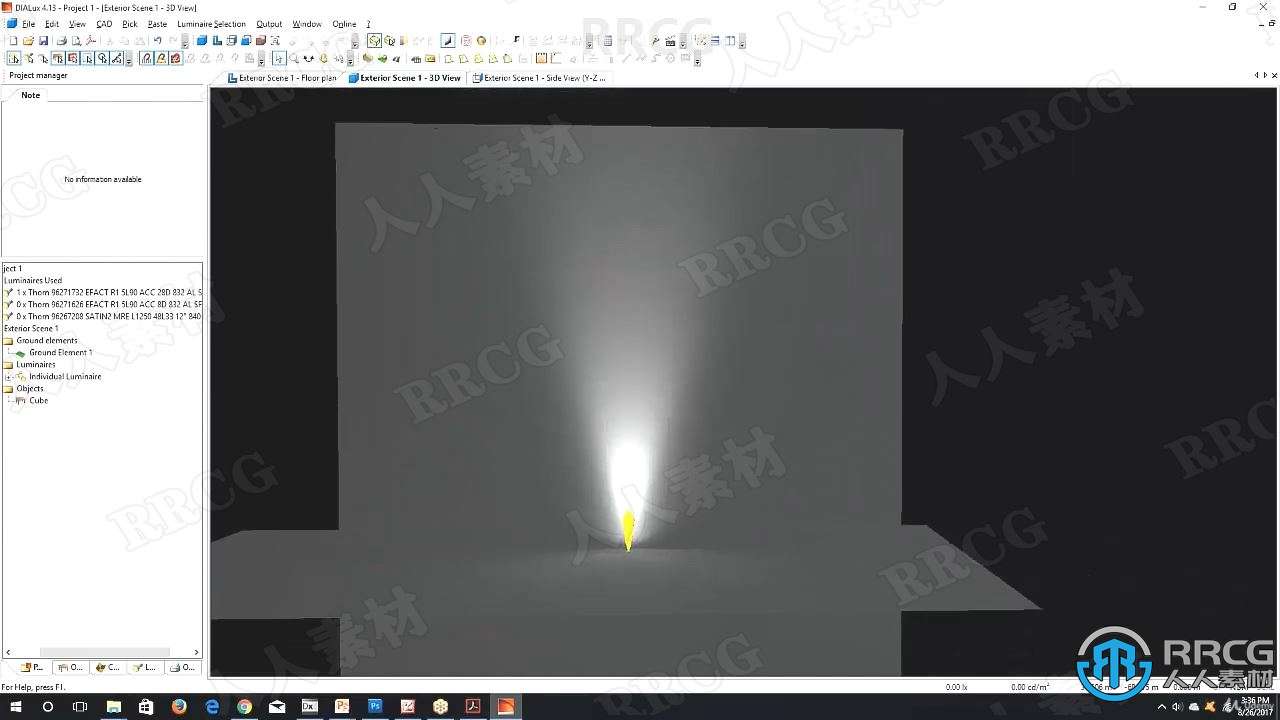Select the Ground Element 1 tree item
The image size is (1280, 720).
[60, 352]
